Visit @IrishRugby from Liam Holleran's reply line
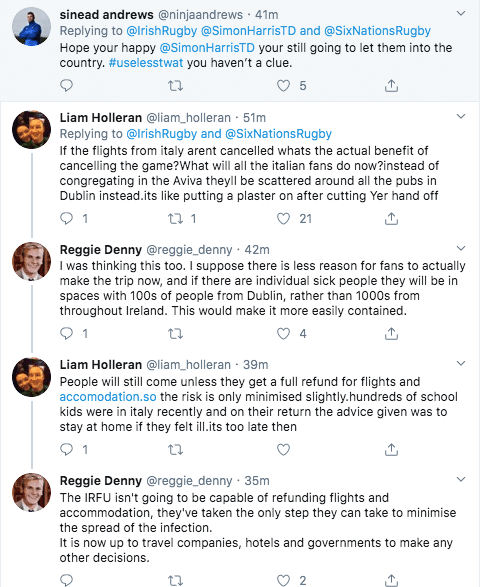Image resolution: width=486 pixels, height=587 pixels. [162, 134]
